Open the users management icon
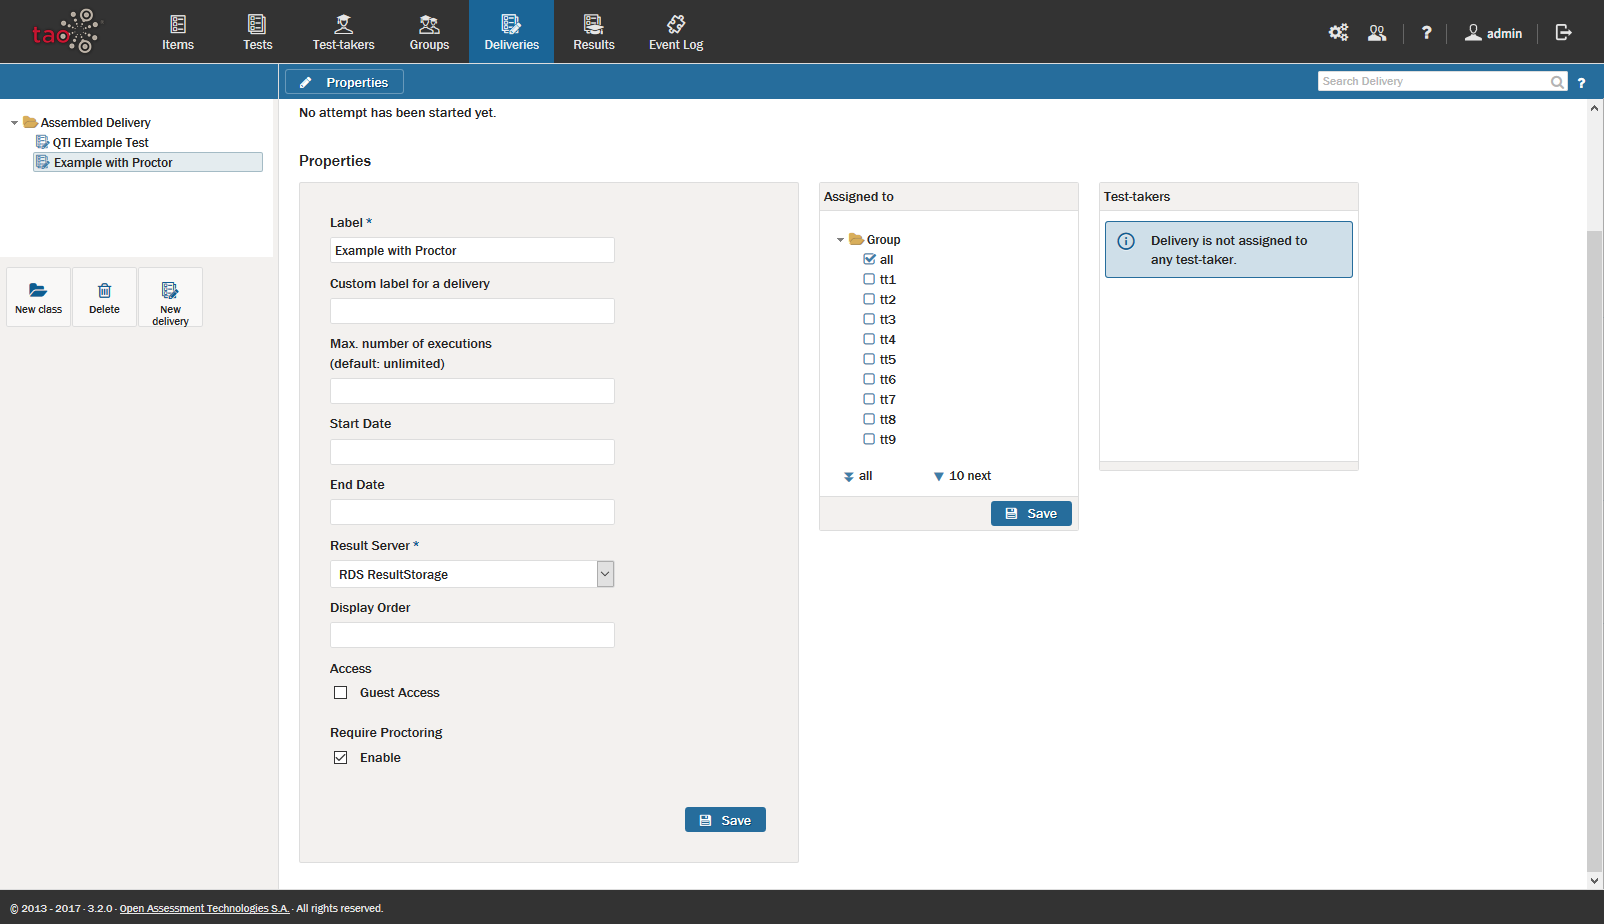 [x=1377, y=33]
